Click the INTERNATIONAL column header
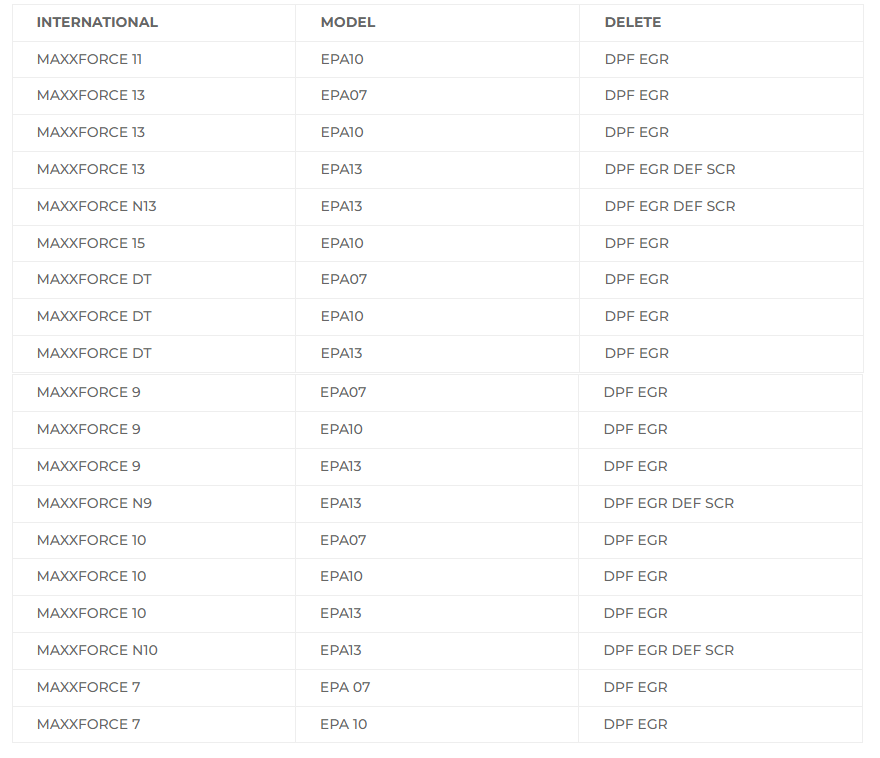Image resolution: width=880 pixels, height=758 pixels. [97, 22]
